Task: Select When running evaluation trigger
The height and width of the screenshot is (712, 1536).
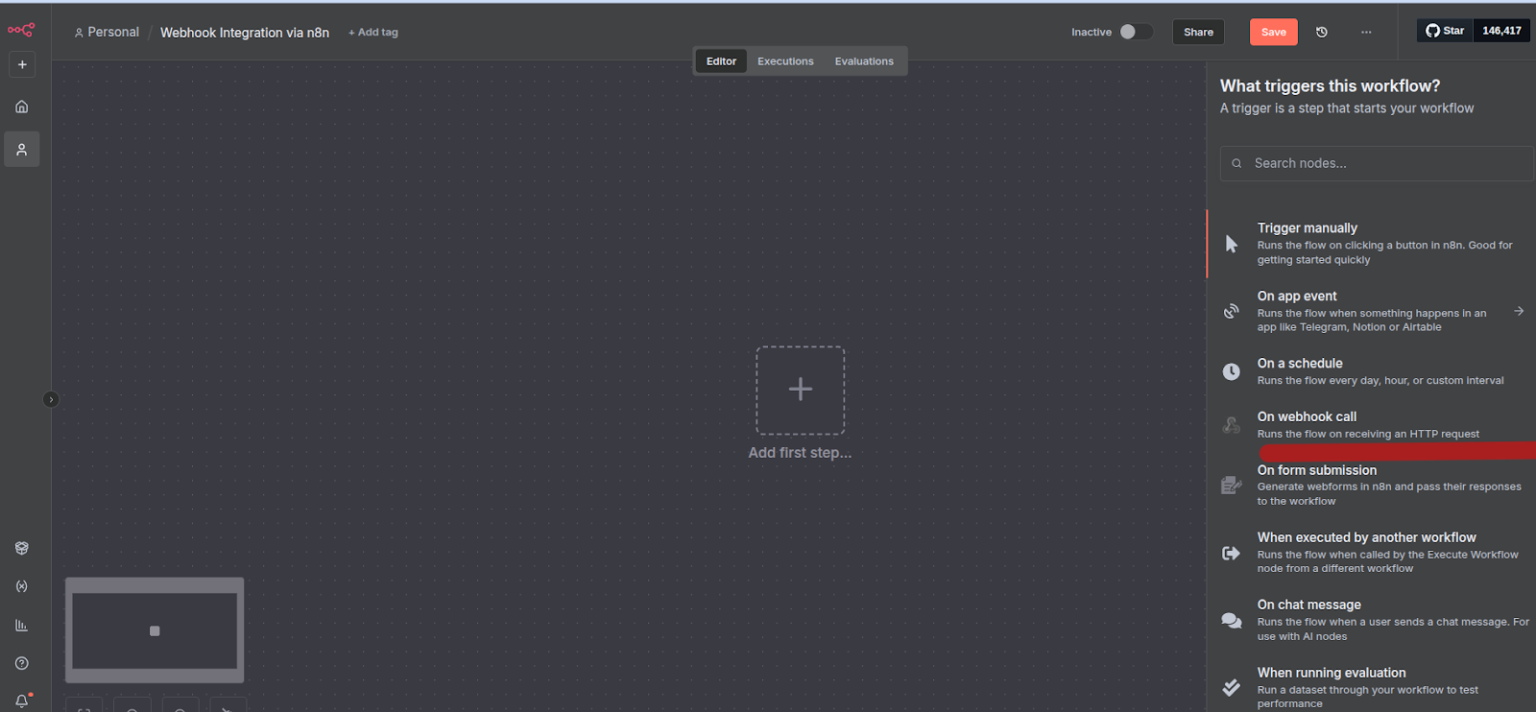Action: (1371, 688)
